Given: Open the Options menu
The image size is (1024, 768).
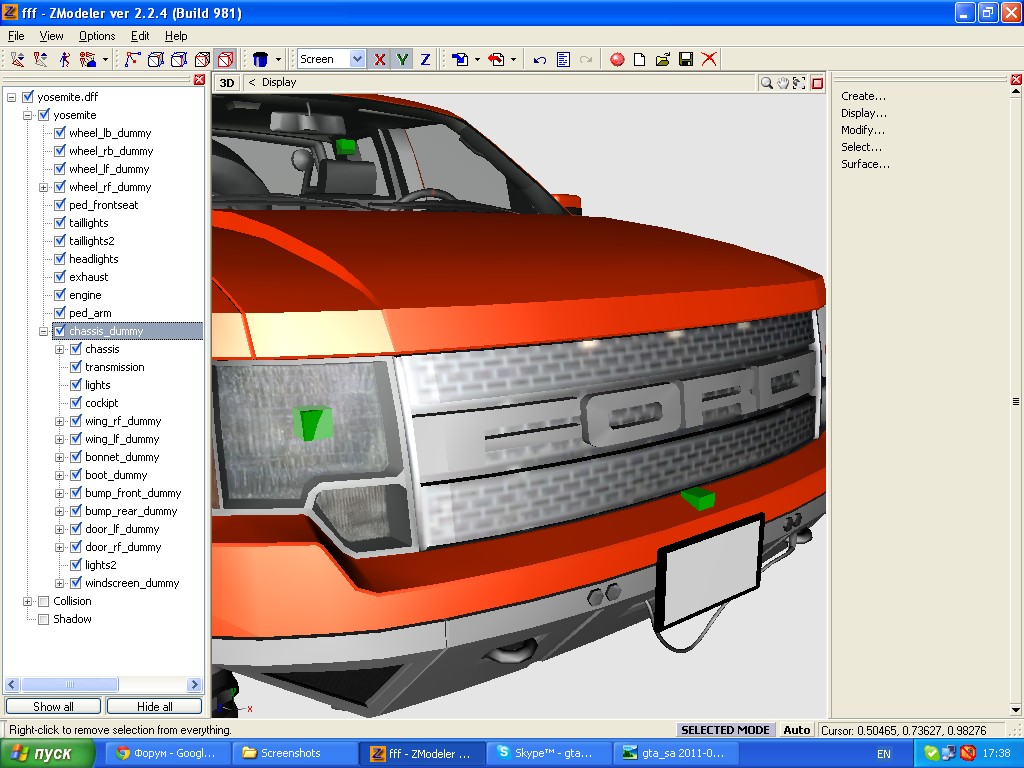Looking at the screenshot, I should pyautogui.click(x=97, y=36).
